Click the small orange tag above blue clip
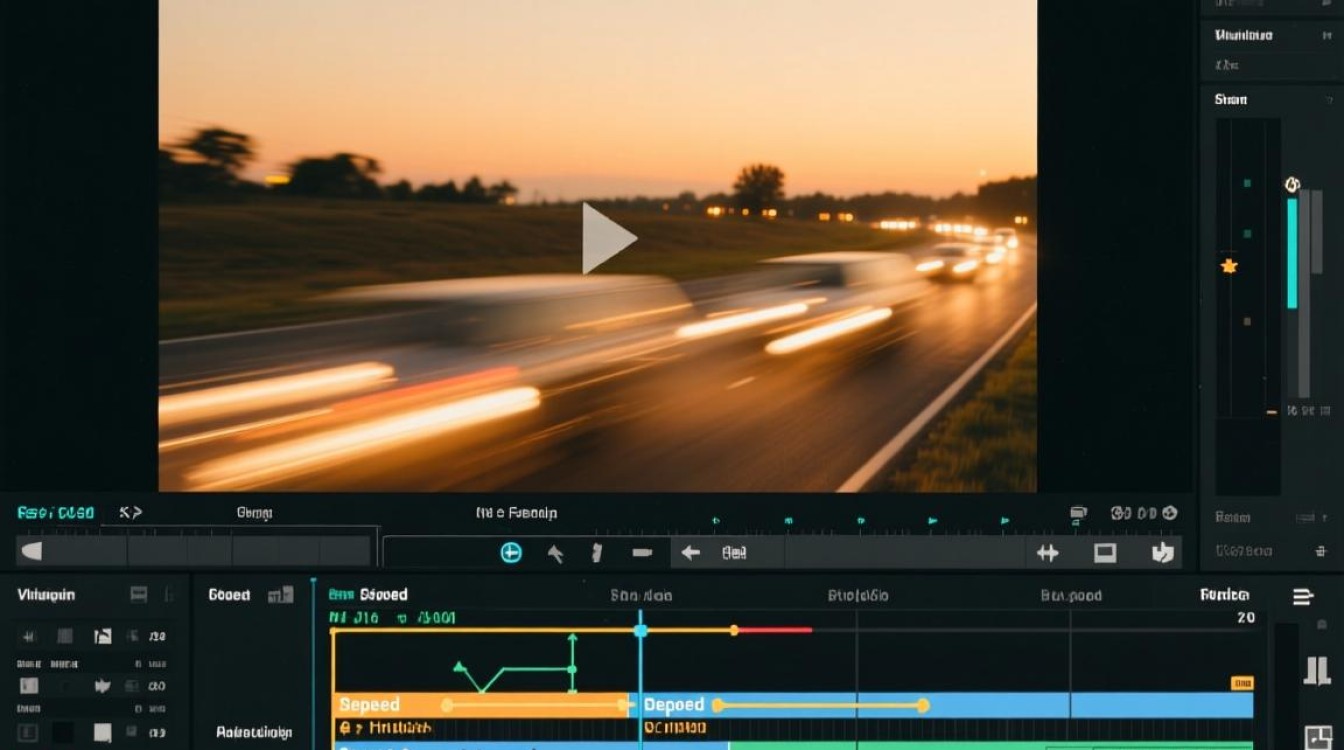1344x750 pixels. (1242, 683)
